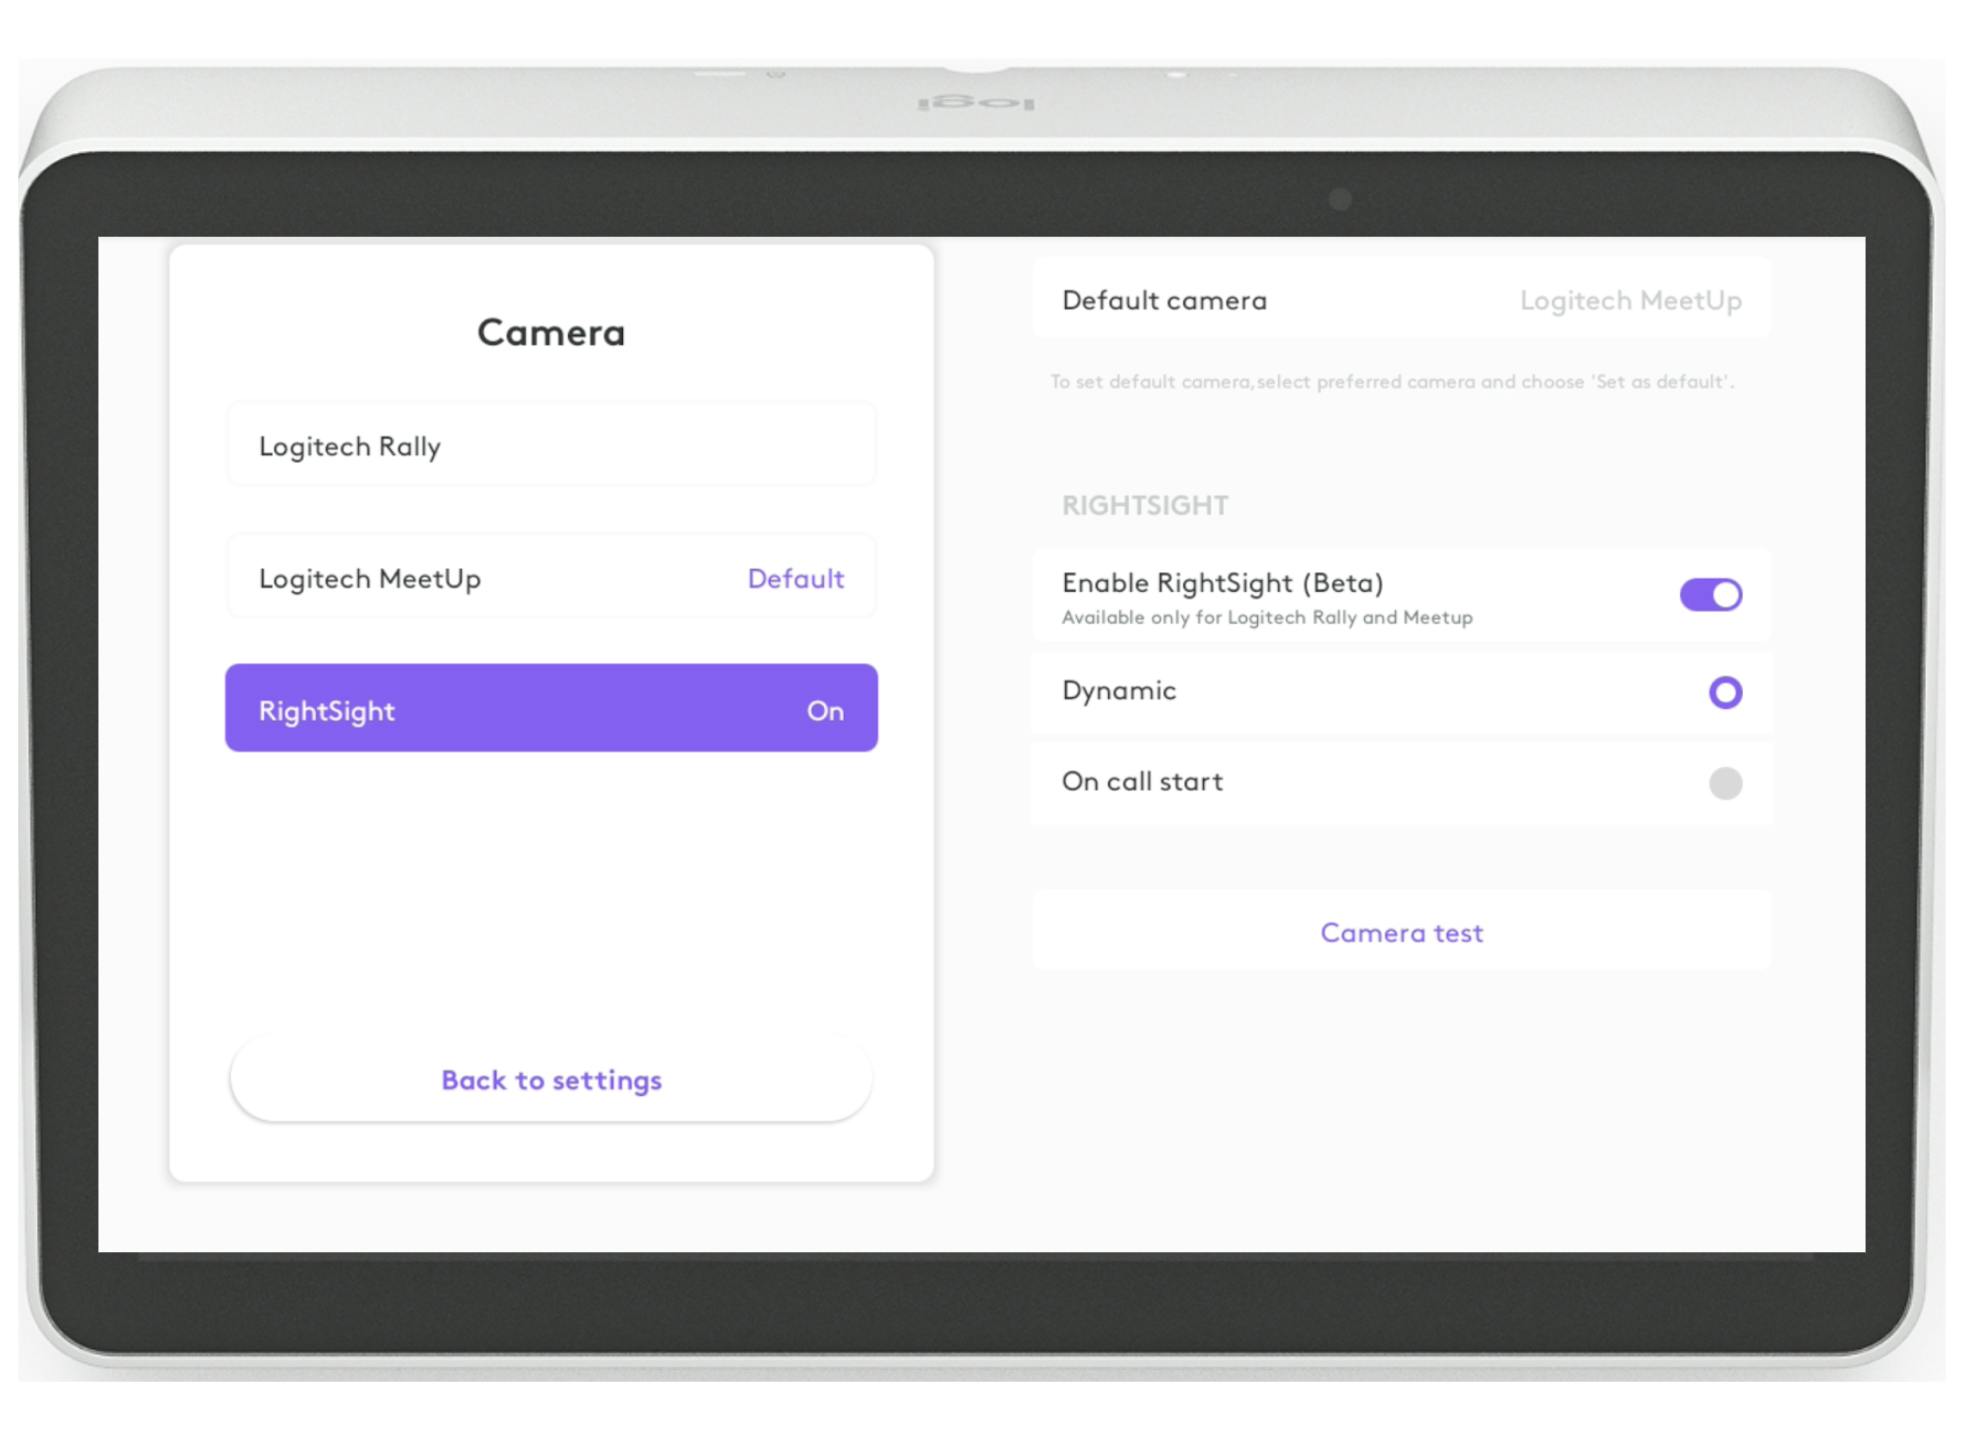Screen dimensions: 1964x1450
Task: Select the On call start radio button
Action: coord(1724,783)
